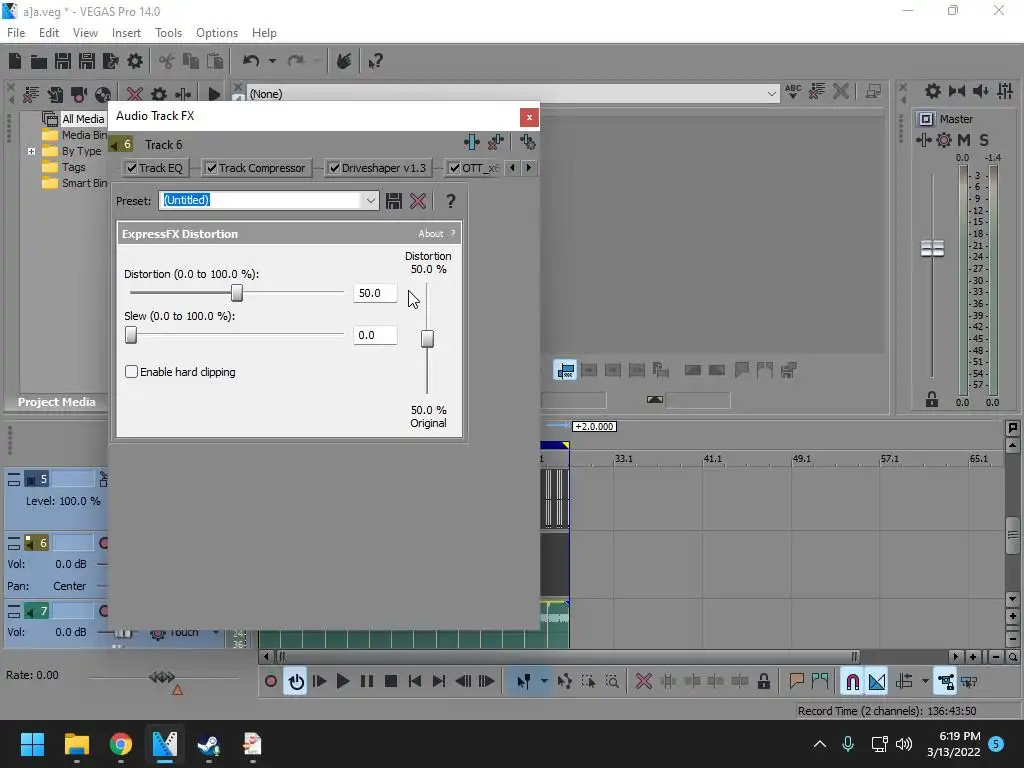Open Master bus settings gear icon
1024x768 pixels.
coord(944,140)
